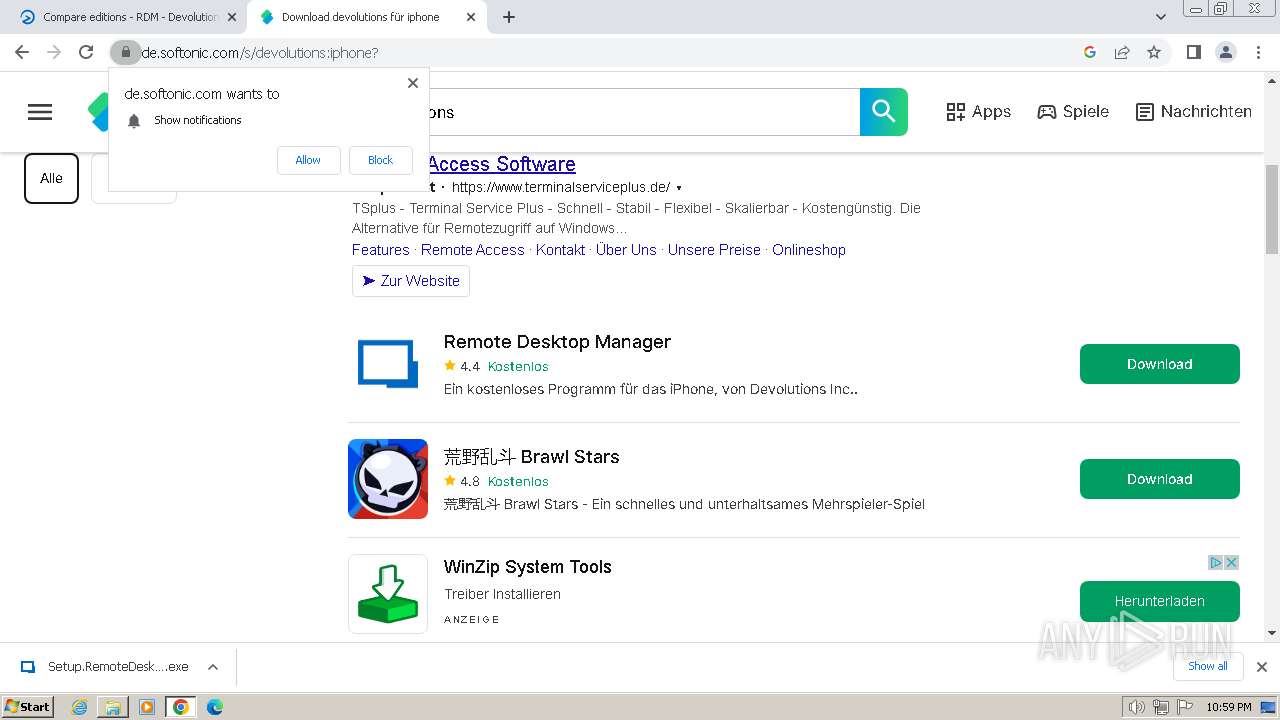Select Chrome taskbar icon
Screen dimensions: 1280x720
(x=181, y=707)
